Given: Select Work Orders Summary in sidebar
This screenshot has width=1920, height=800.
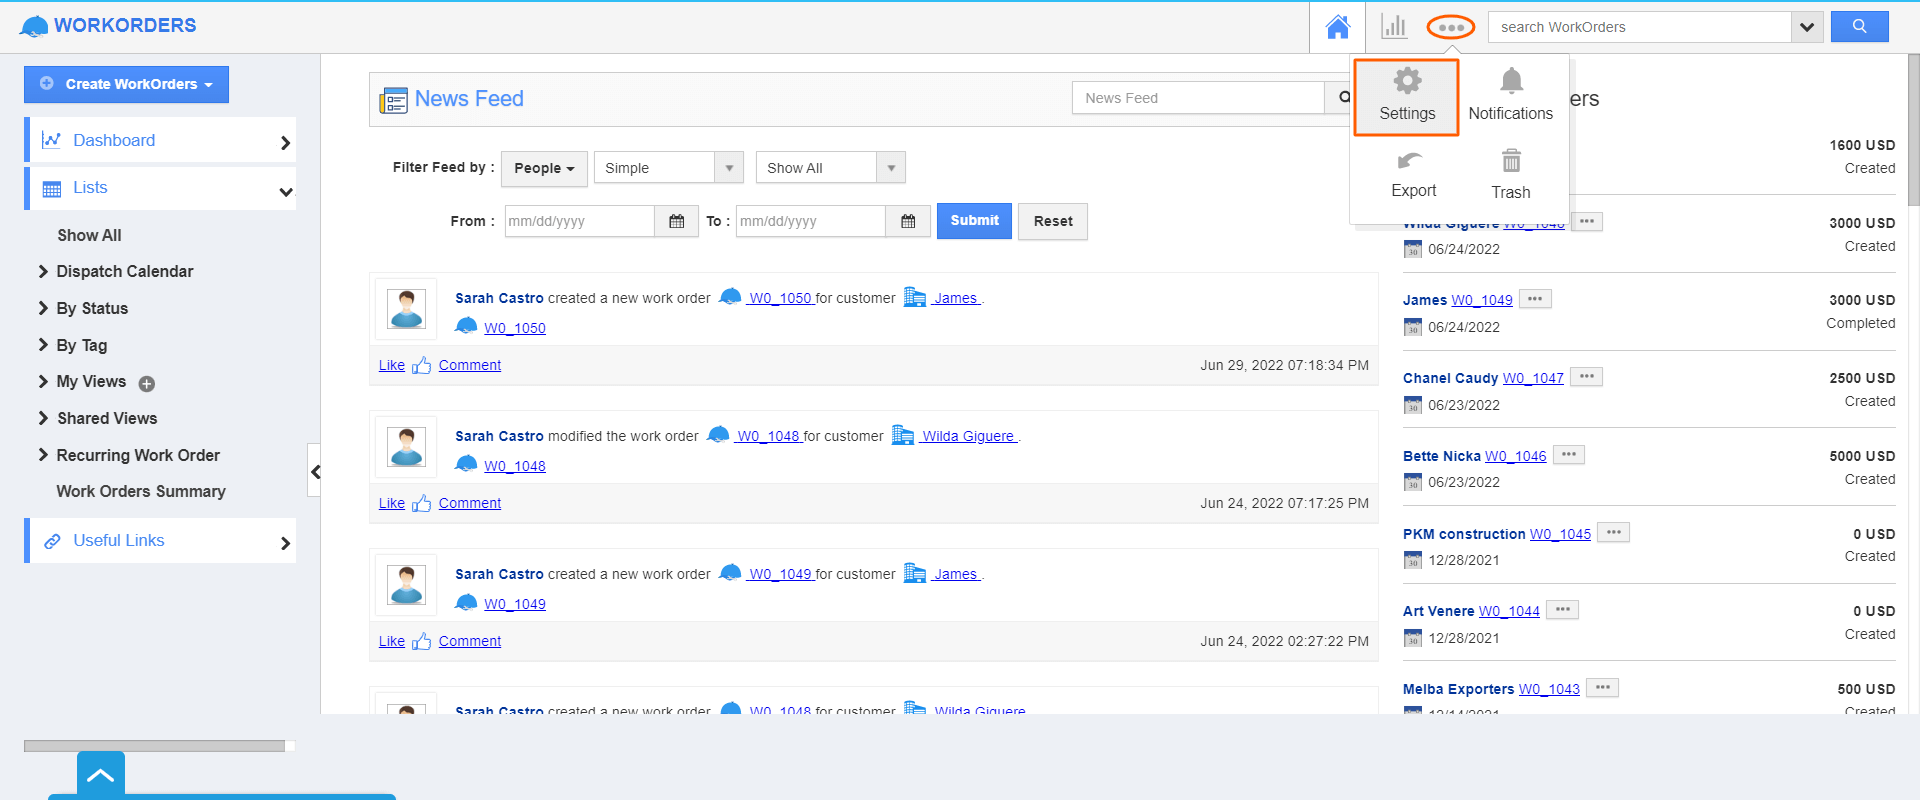Looking at the screenshot, I should click(x=141, y=491).
